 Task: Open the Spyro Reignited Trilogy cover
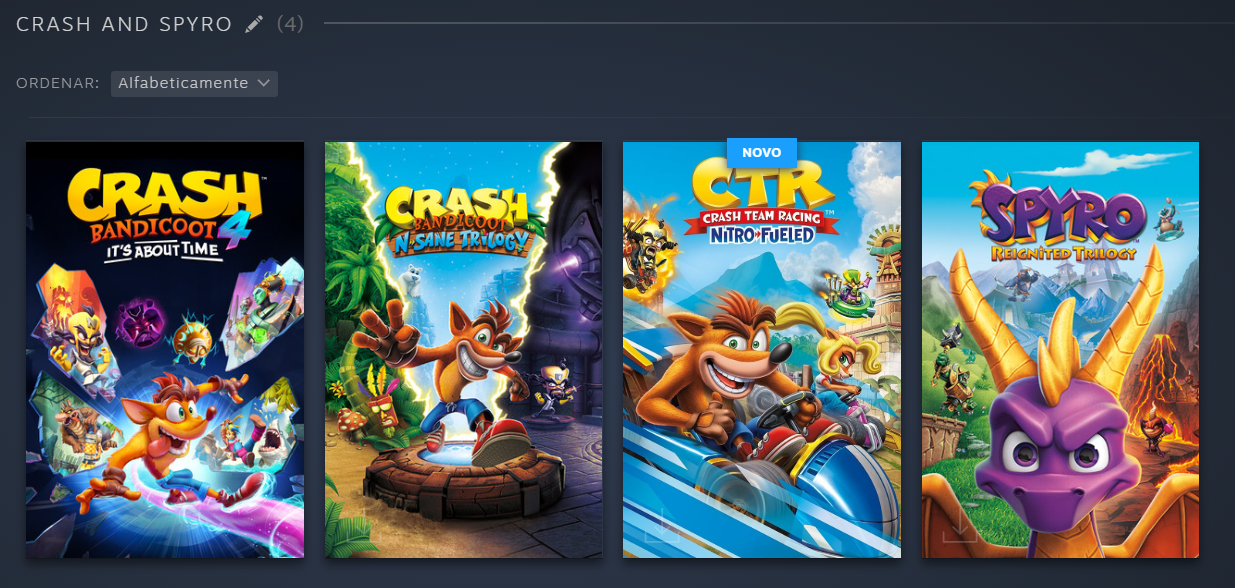coord(1060,350)
